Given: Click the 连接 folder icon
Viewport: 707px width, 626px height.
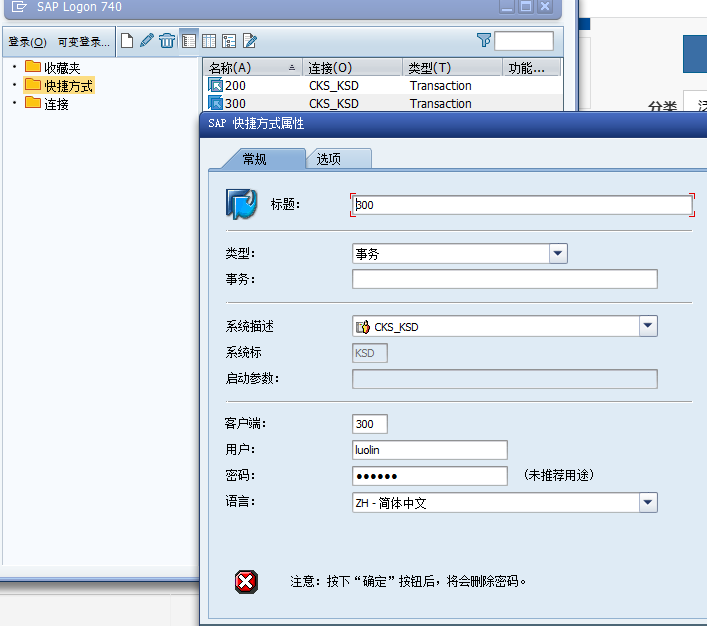Looking at the screenshot, I should pyautogui.click(x=32, y=103).
